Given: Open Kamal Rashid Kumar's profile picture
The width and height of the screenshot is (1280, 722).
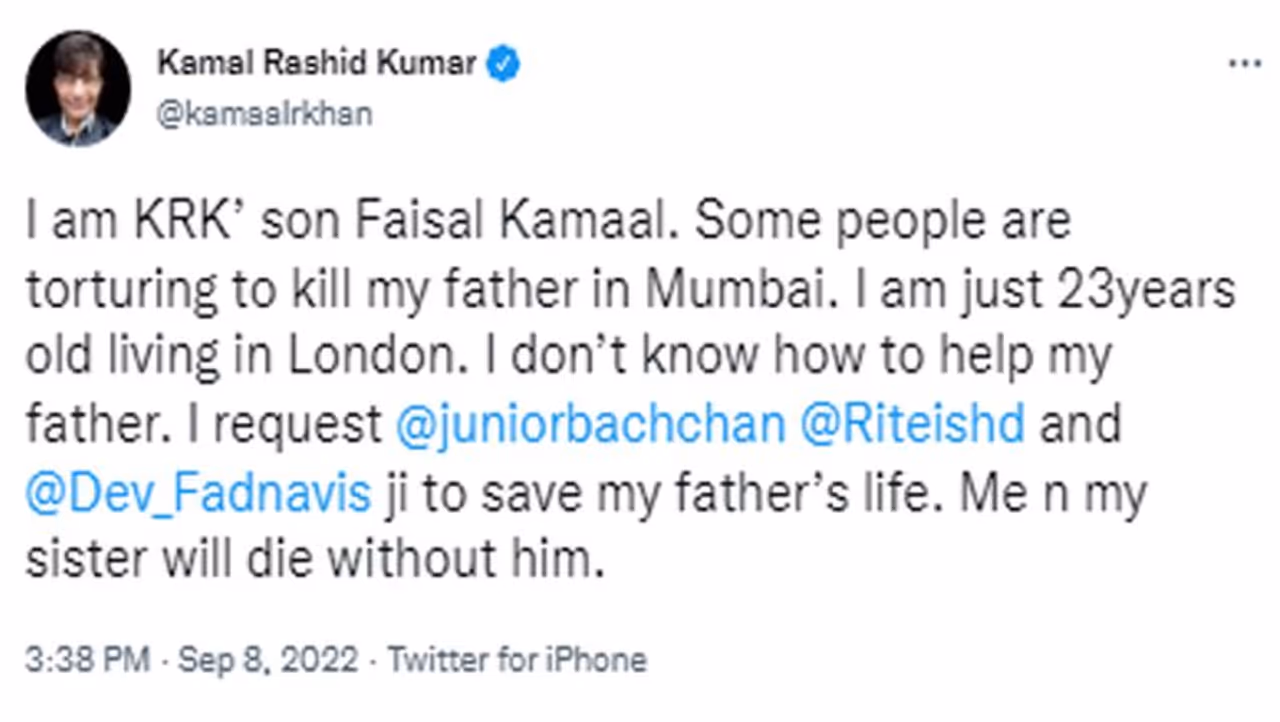Looking at the screenshot, I should (x=78, y=88).
